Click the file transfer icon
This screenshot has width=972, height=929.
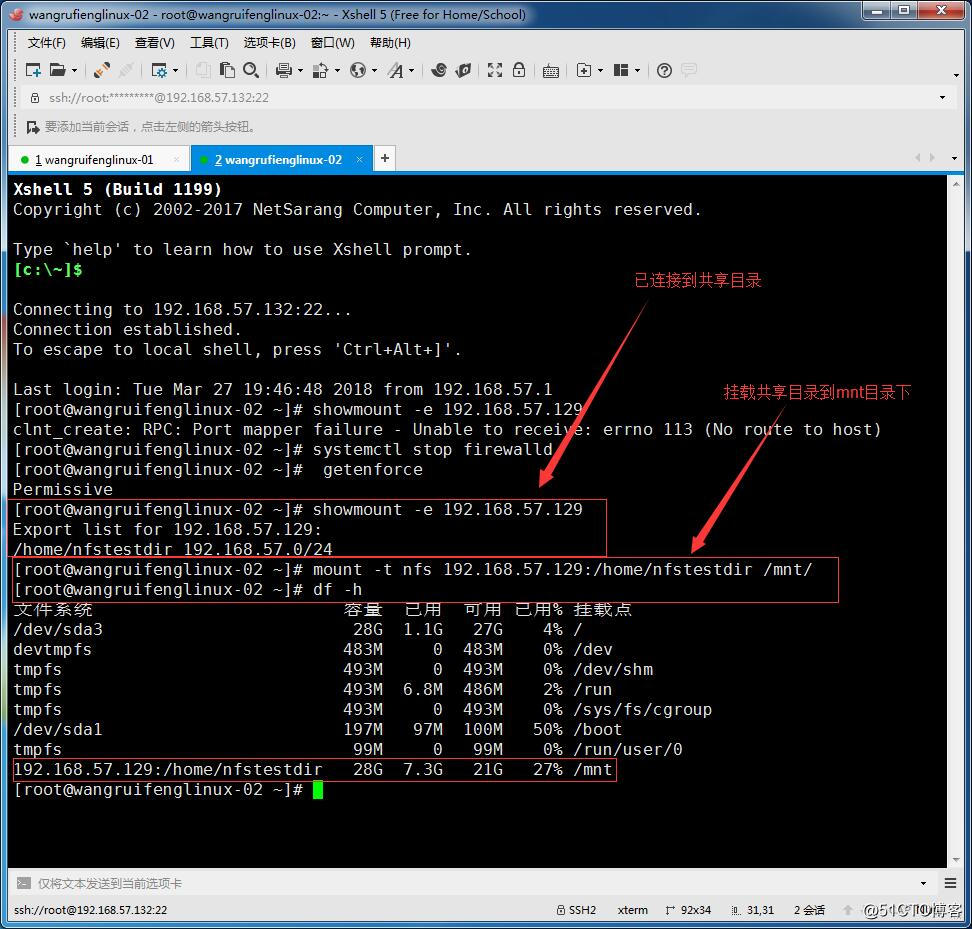click(320, 70)
